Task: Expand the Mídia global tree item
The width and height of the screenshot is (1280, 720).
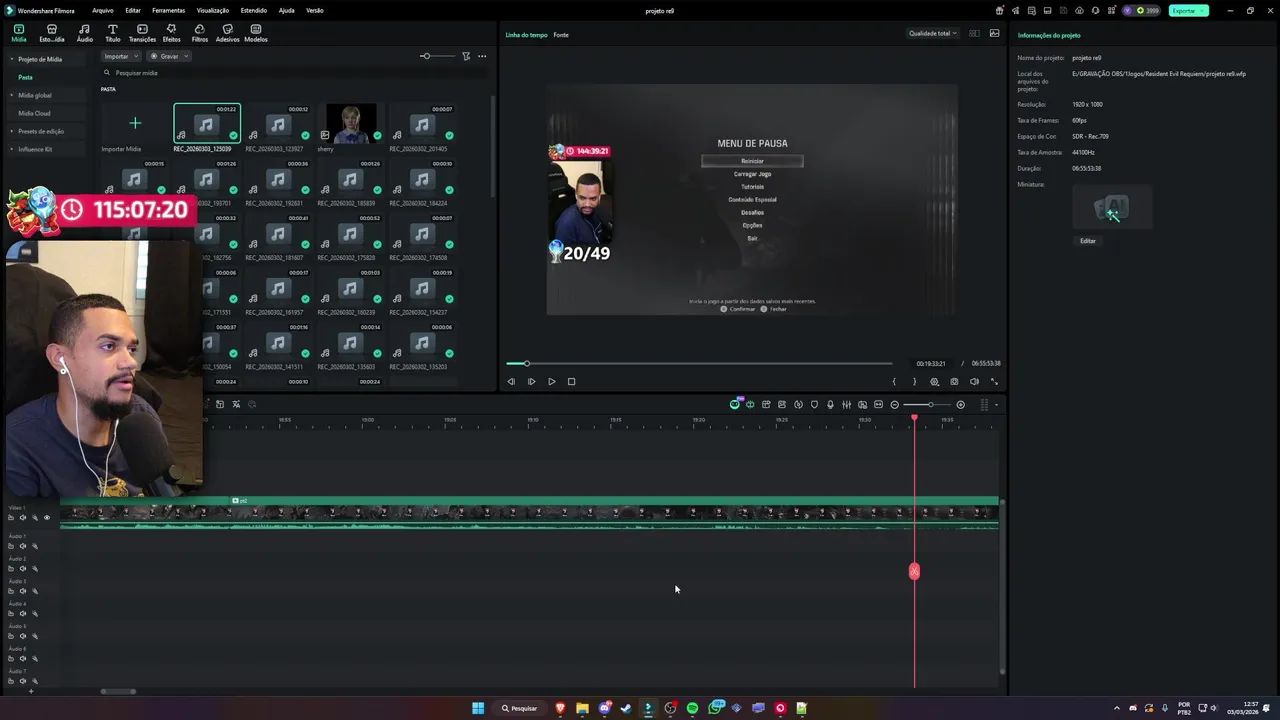Action: [12, 95]
